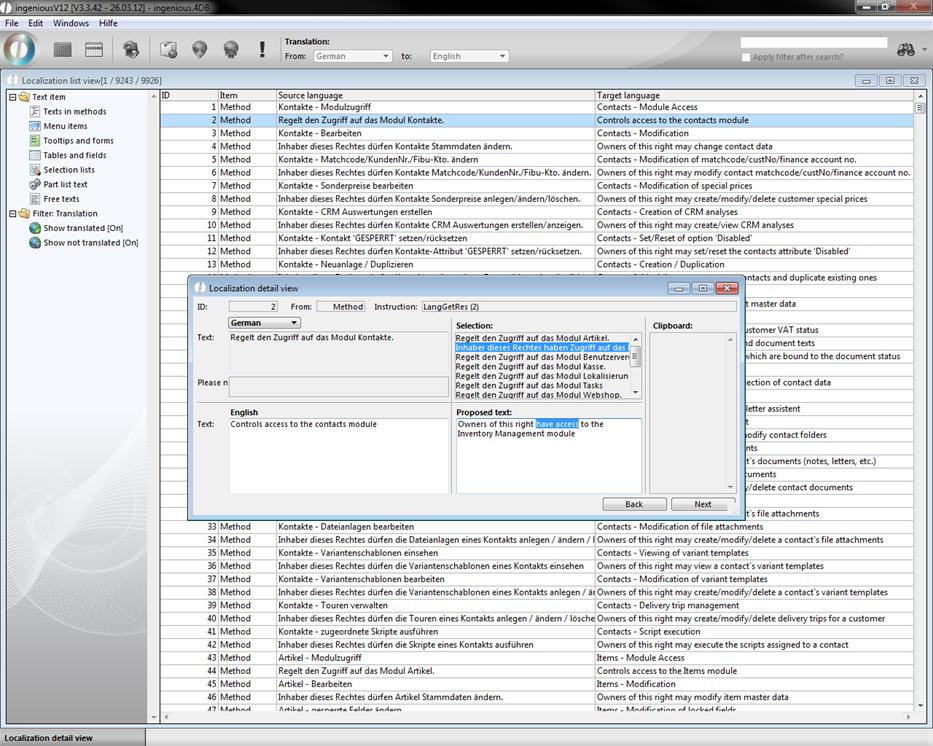This screenshot has width=933, height=746.
Task: Open the Translation to language dropdown
Action: tap(469, 56)
